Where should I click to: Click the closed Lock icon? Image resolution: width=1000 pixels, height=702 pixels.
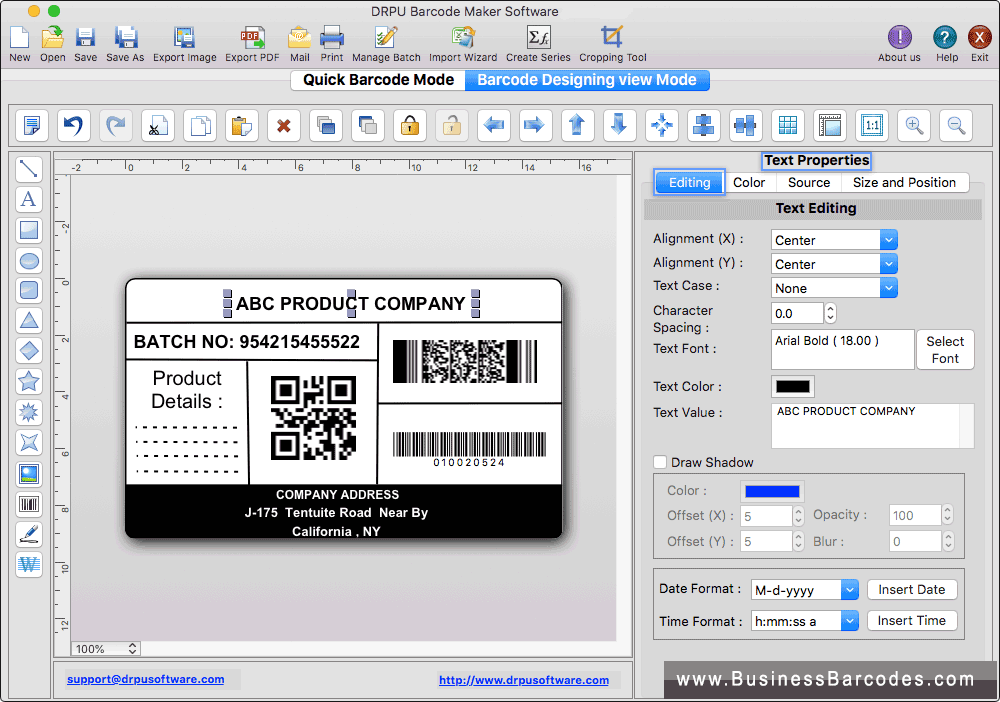pos(410,125)
